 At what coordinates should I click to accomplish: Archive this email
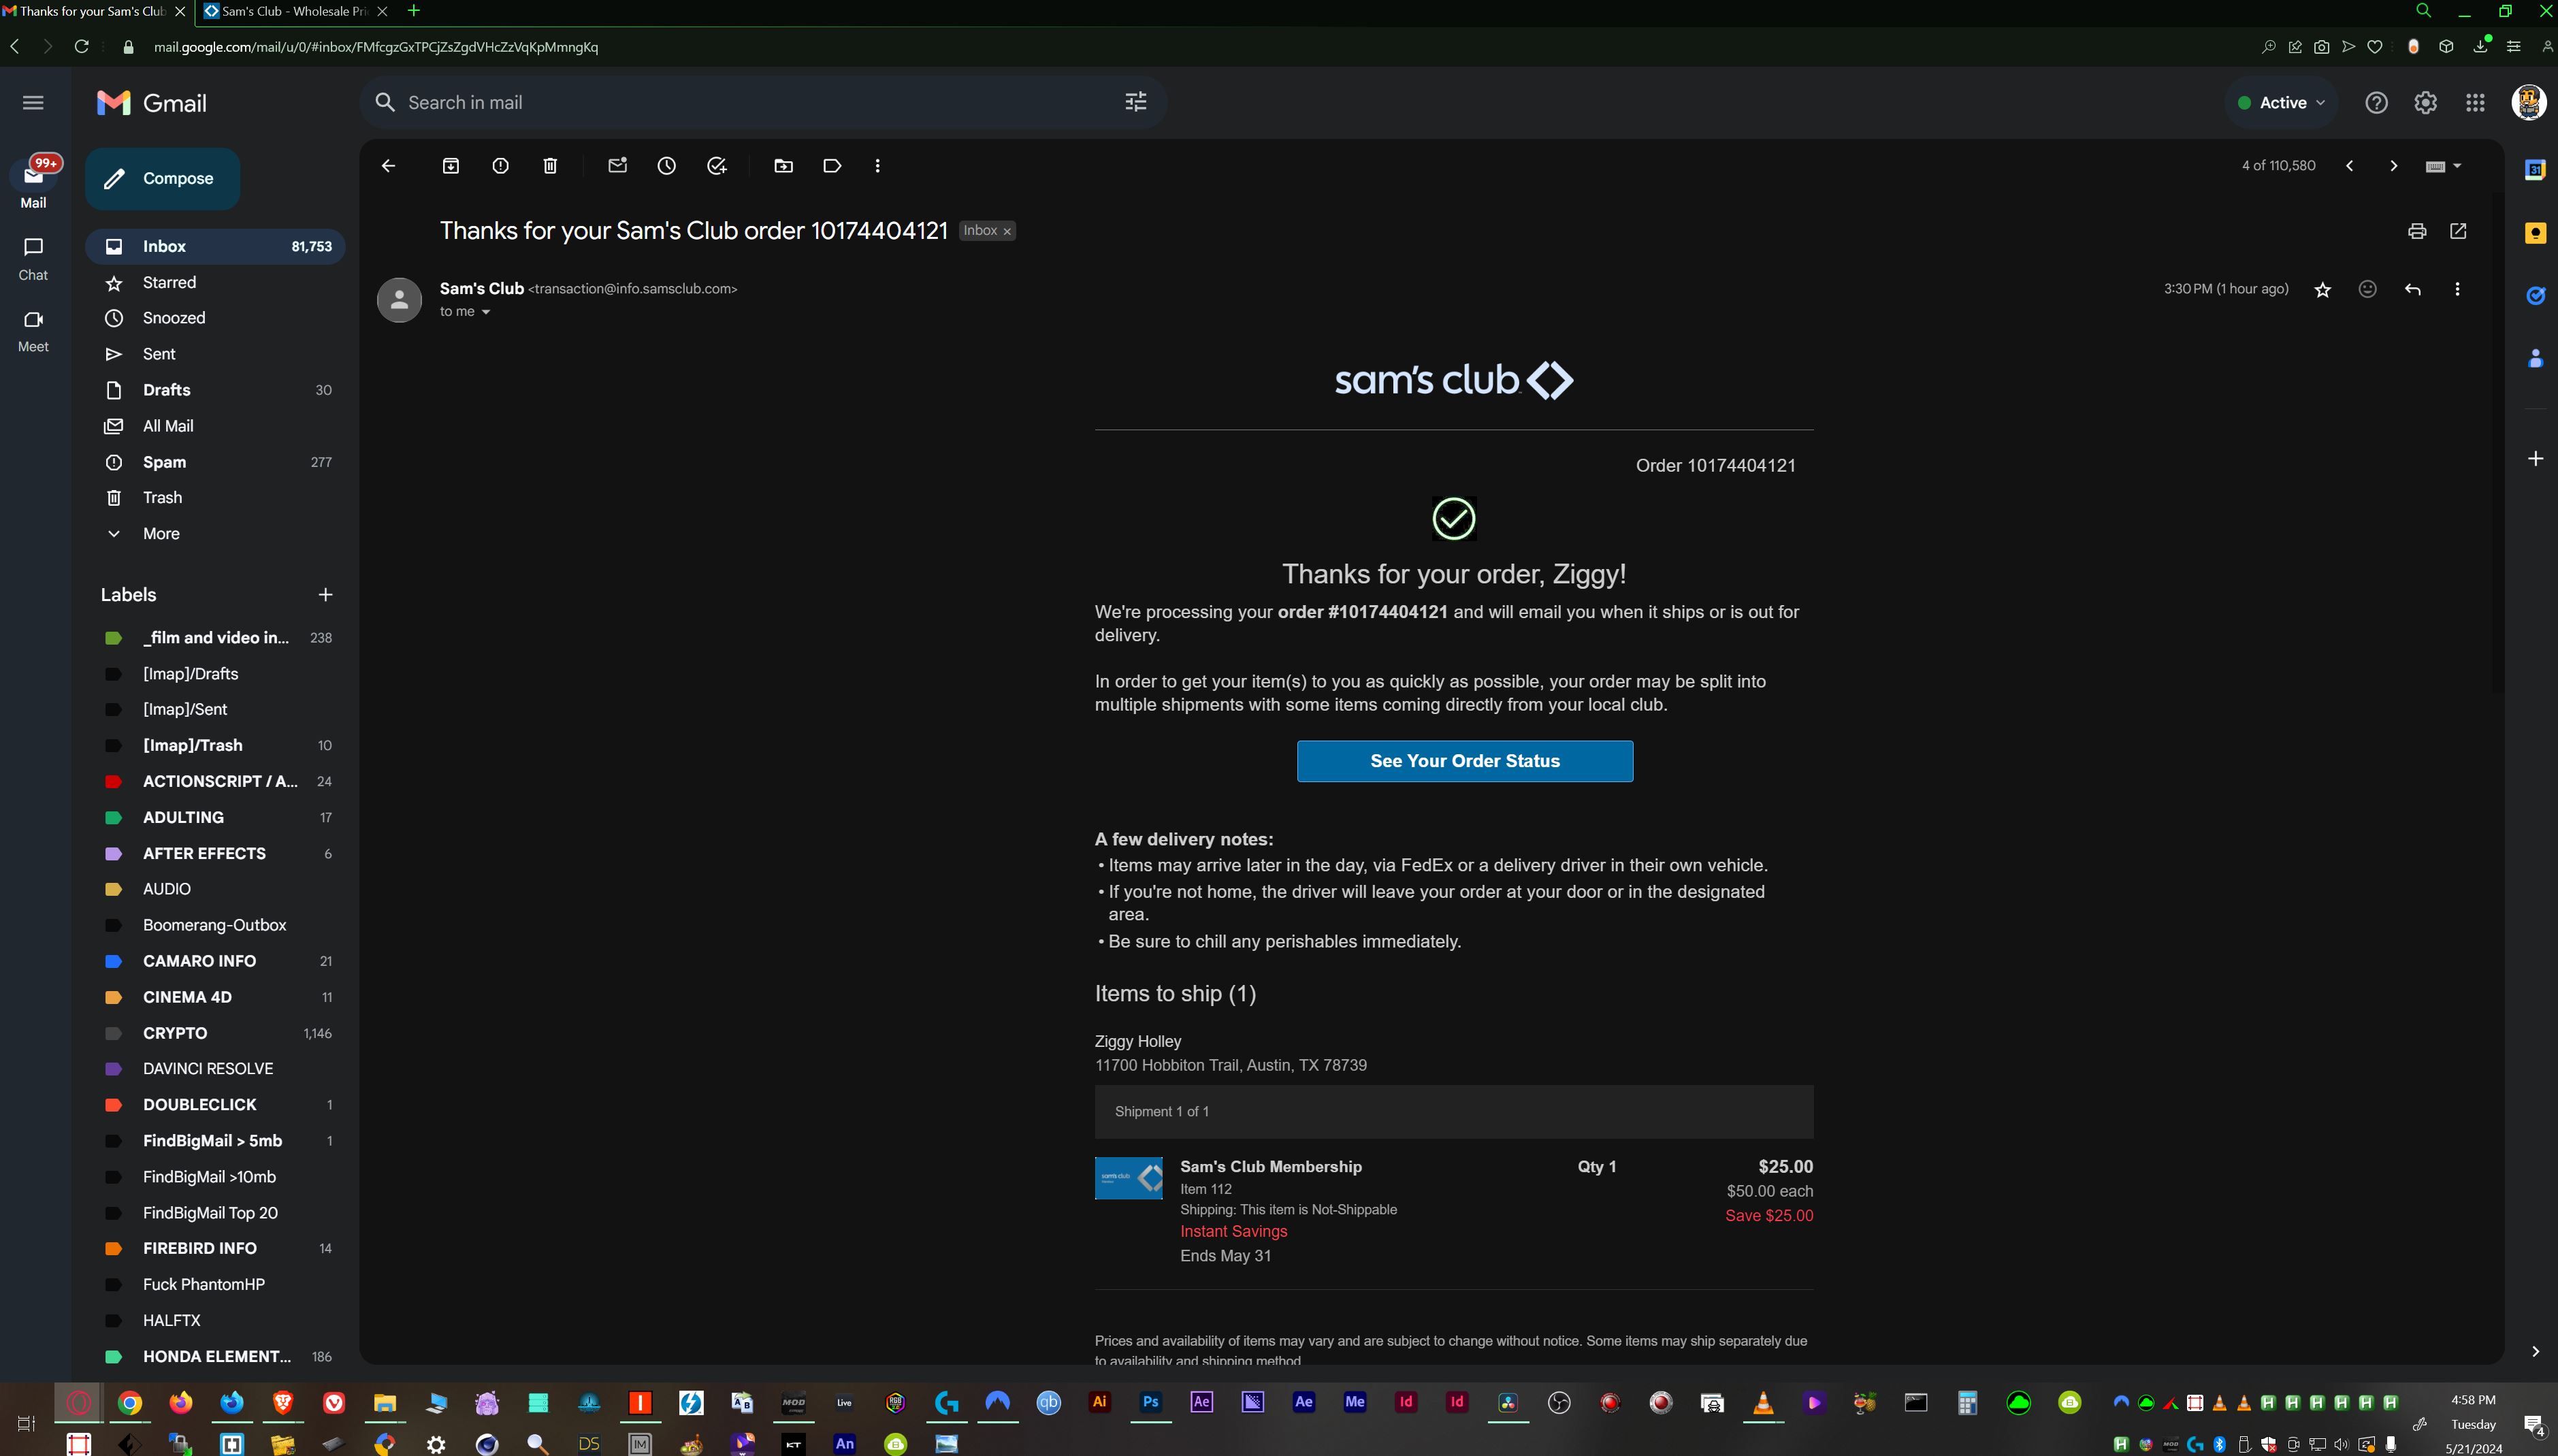(451, 166)
